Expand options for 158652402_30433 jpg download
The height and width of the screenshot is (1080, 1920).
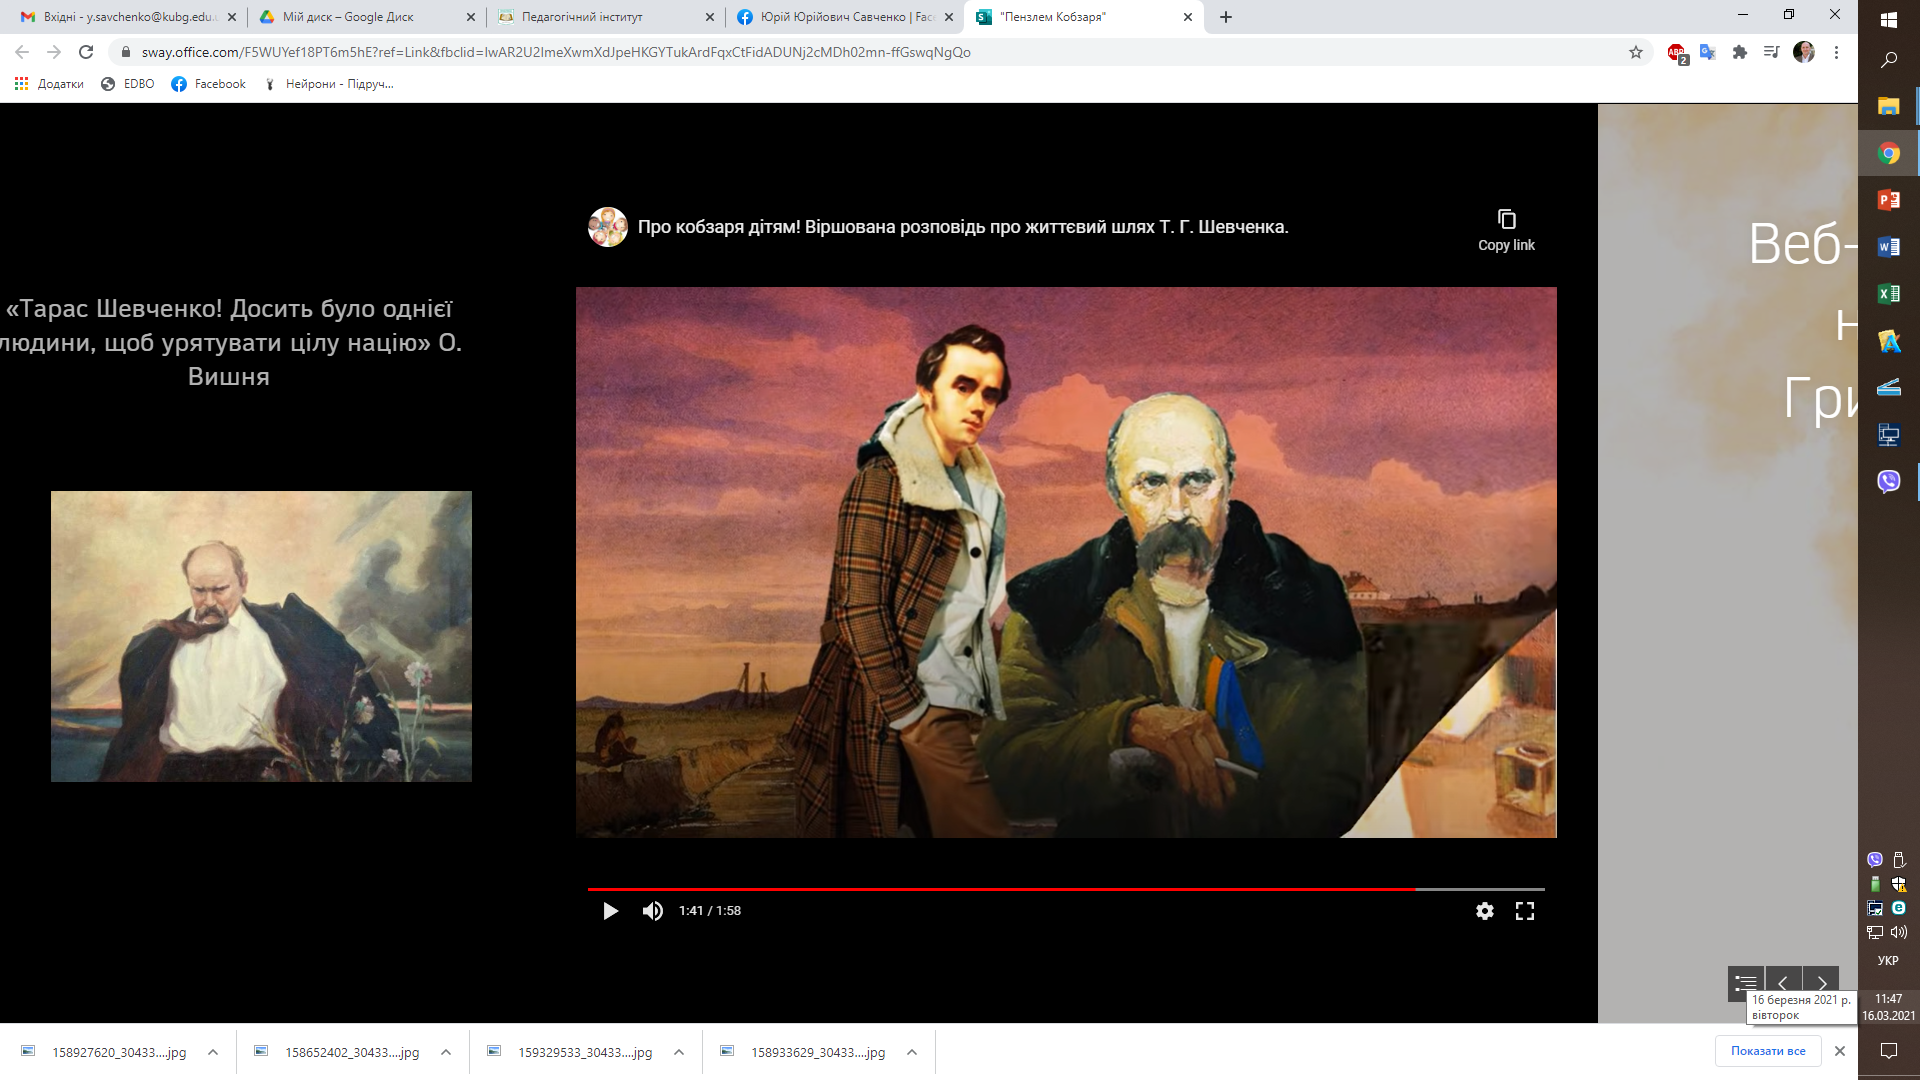(446, 1052)
